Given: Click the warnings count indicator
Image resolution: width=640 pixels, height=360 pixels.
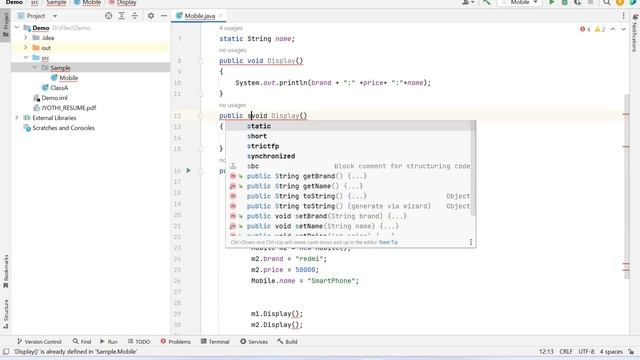Looking at the screenshot, I should coord(600,29).
